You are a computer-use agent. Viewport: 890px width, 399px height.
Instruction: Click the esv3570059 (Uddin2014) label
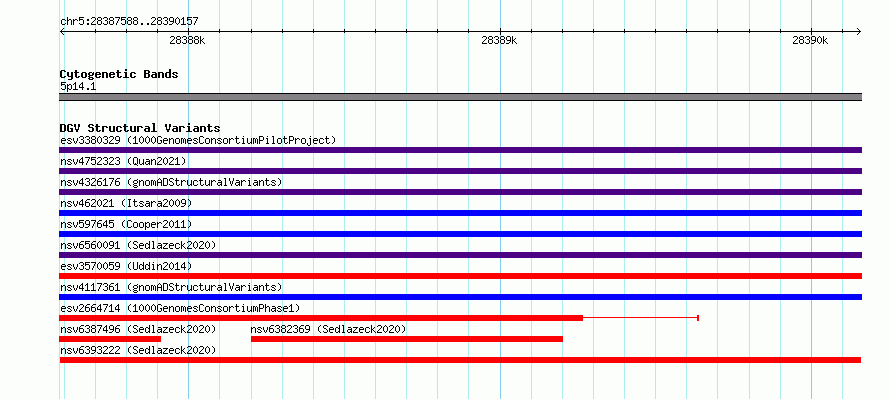(126, 266)
